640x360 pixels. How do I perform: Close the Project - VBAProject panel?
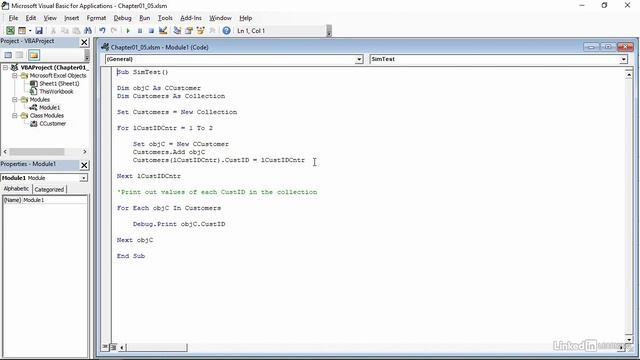84,42
